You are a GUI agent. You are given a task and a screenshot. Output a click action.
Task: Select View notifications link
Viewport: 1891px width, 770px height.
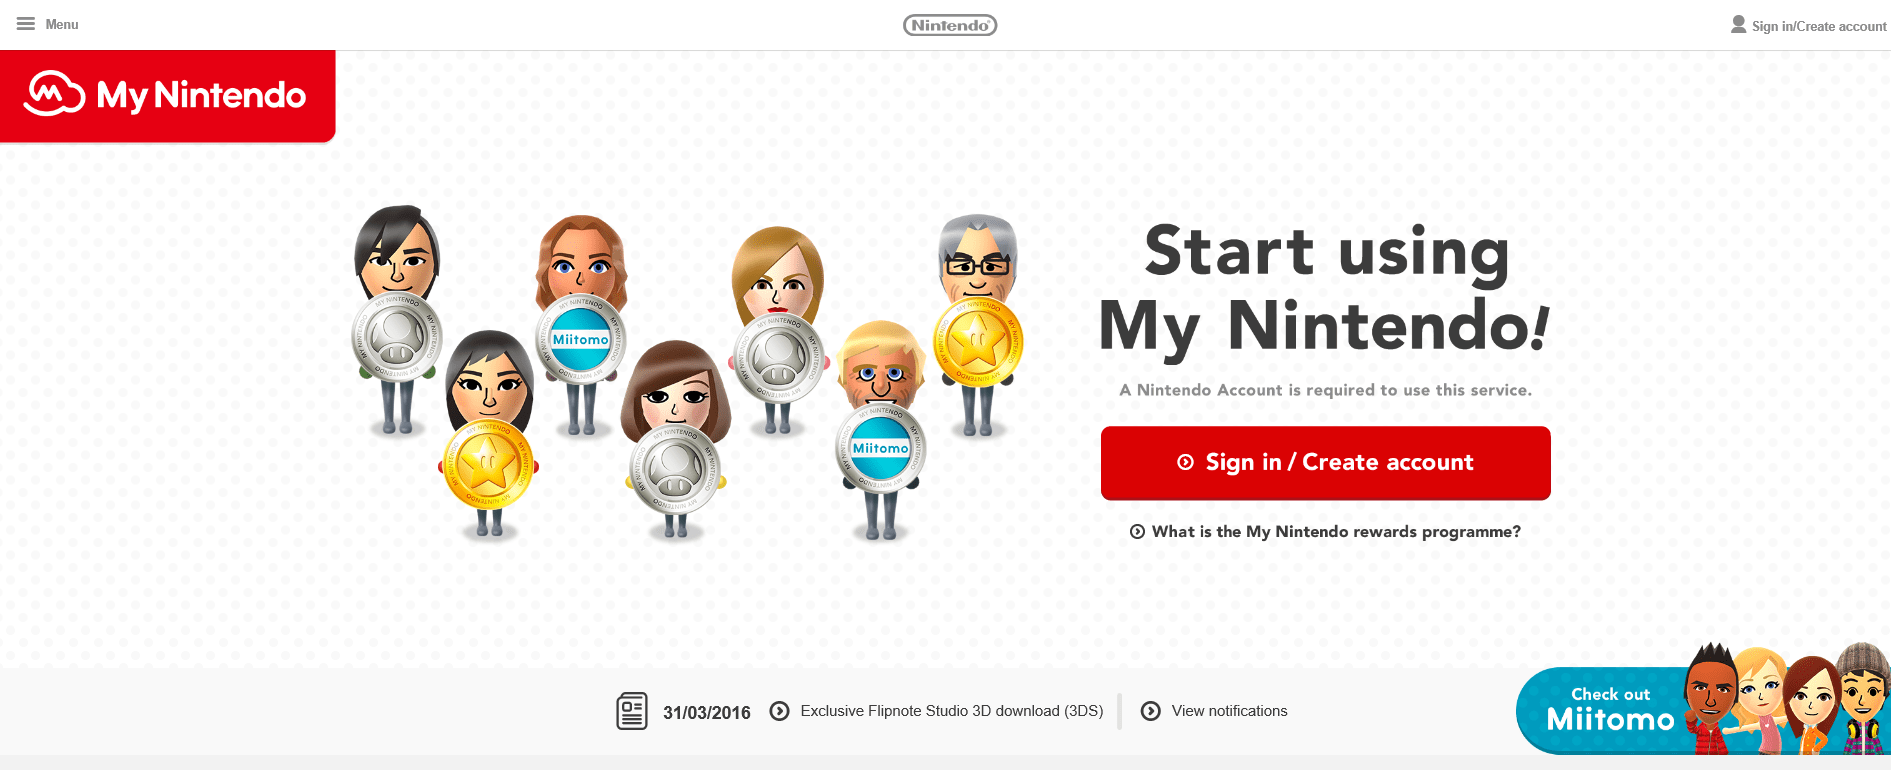1230,711
